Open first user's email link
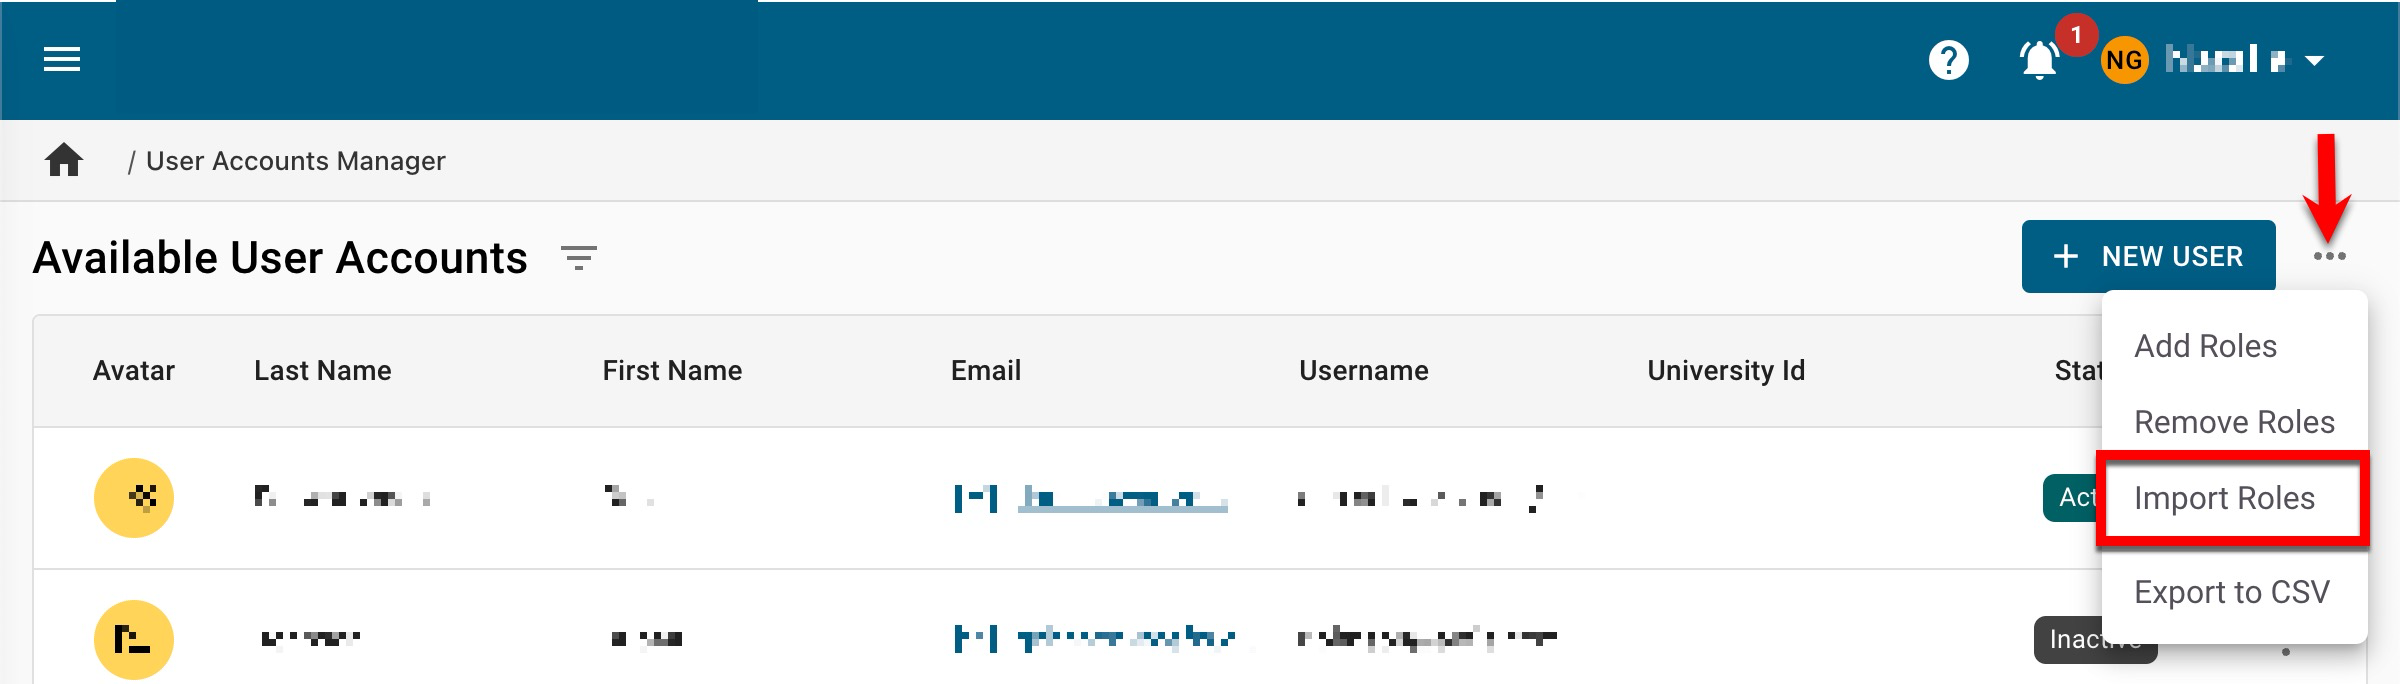Viewport: 2400px width, 684px height. click(x=1121, y=498)
